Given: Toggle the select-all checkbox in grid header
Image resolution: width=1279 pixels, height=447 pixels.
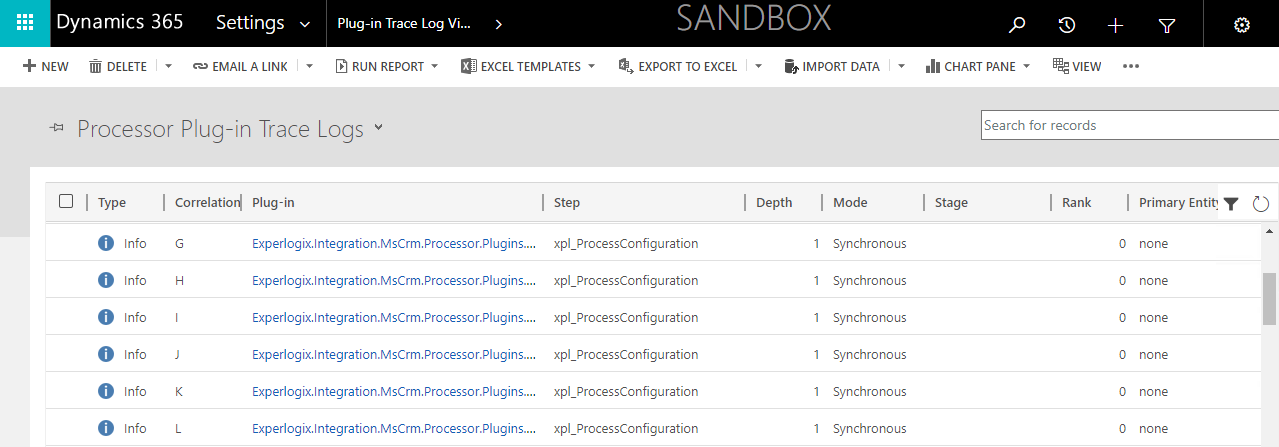Looking at the screenshot, I should (66, 201).
